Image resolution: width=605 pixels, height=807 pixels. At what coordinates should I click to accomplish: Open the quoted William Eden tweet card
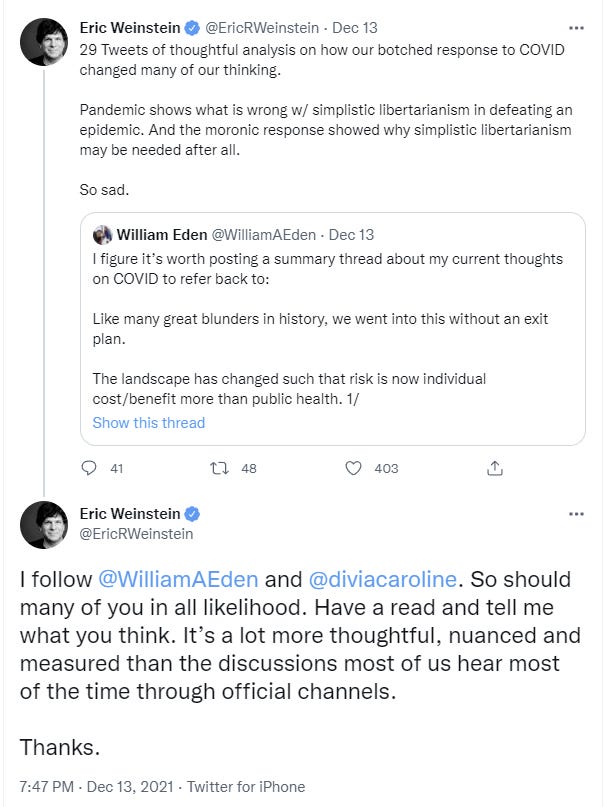[x=332, y=330]
